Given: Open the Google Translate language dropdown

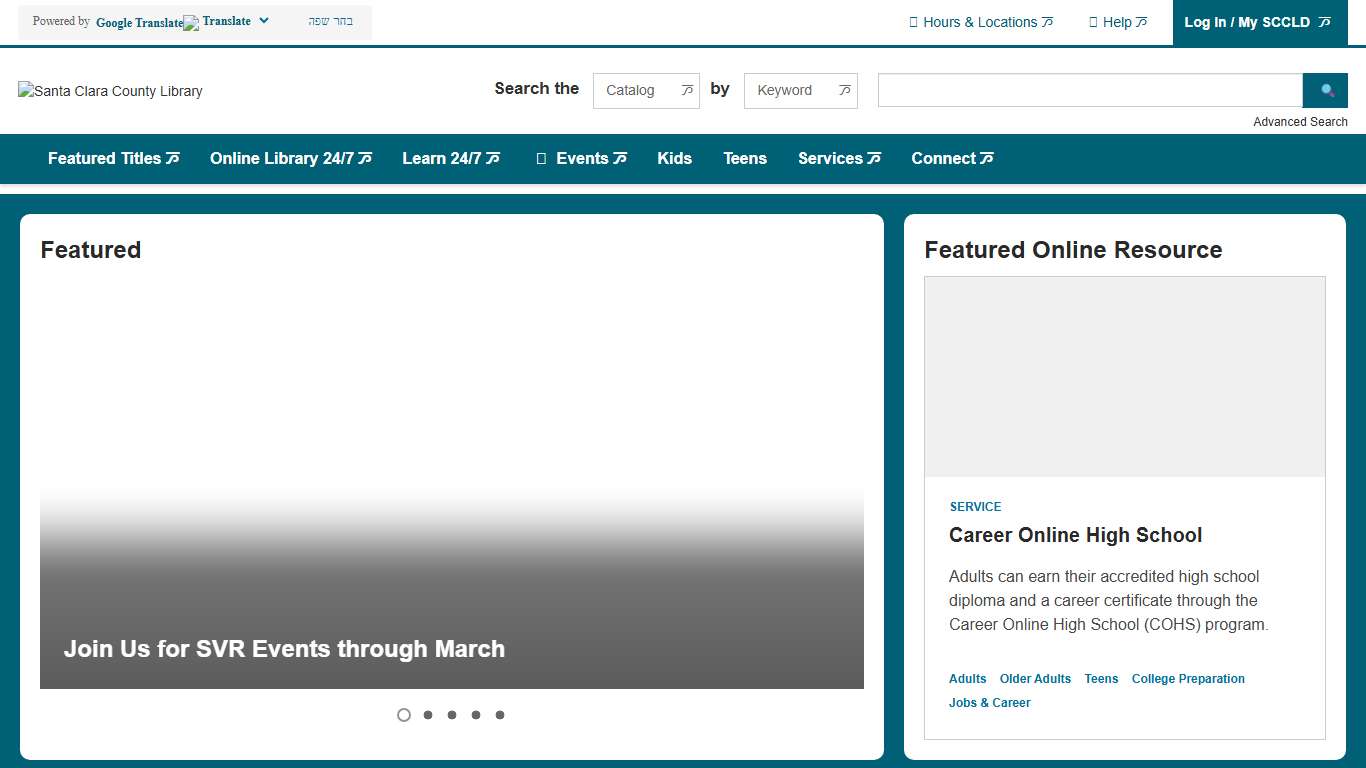Looking at the screenshot, I should coord(235,21).
